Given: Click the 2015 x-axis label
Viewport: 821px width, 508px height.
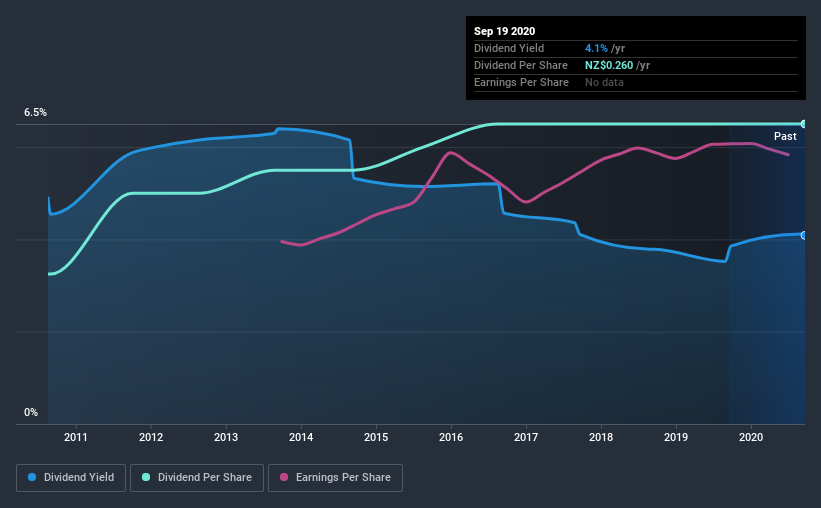Looking at the screenshot, I should (376, 437).
